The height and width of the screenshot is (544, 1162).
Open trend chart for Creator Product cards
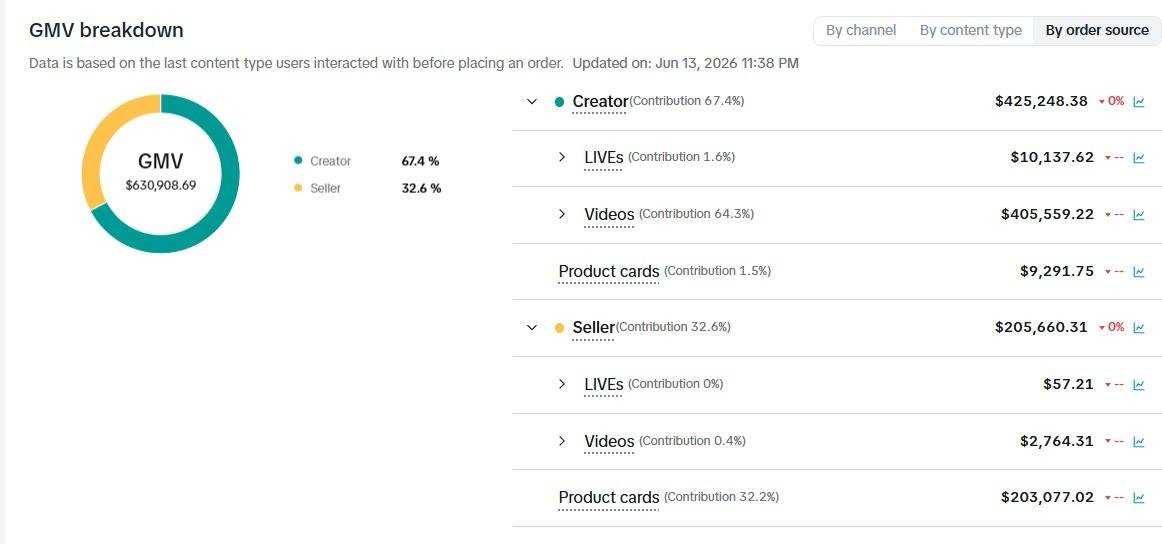(1138, 272)
